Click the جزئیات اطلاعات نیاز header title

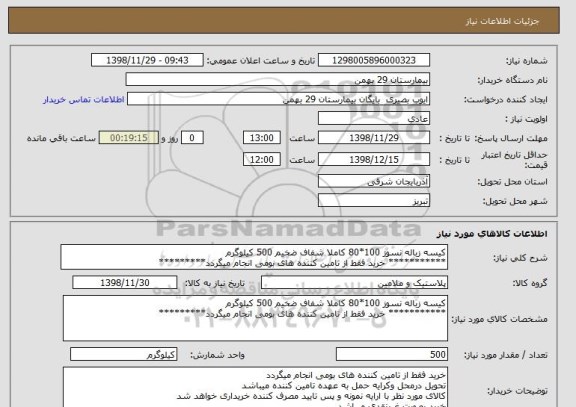[502, 21]
